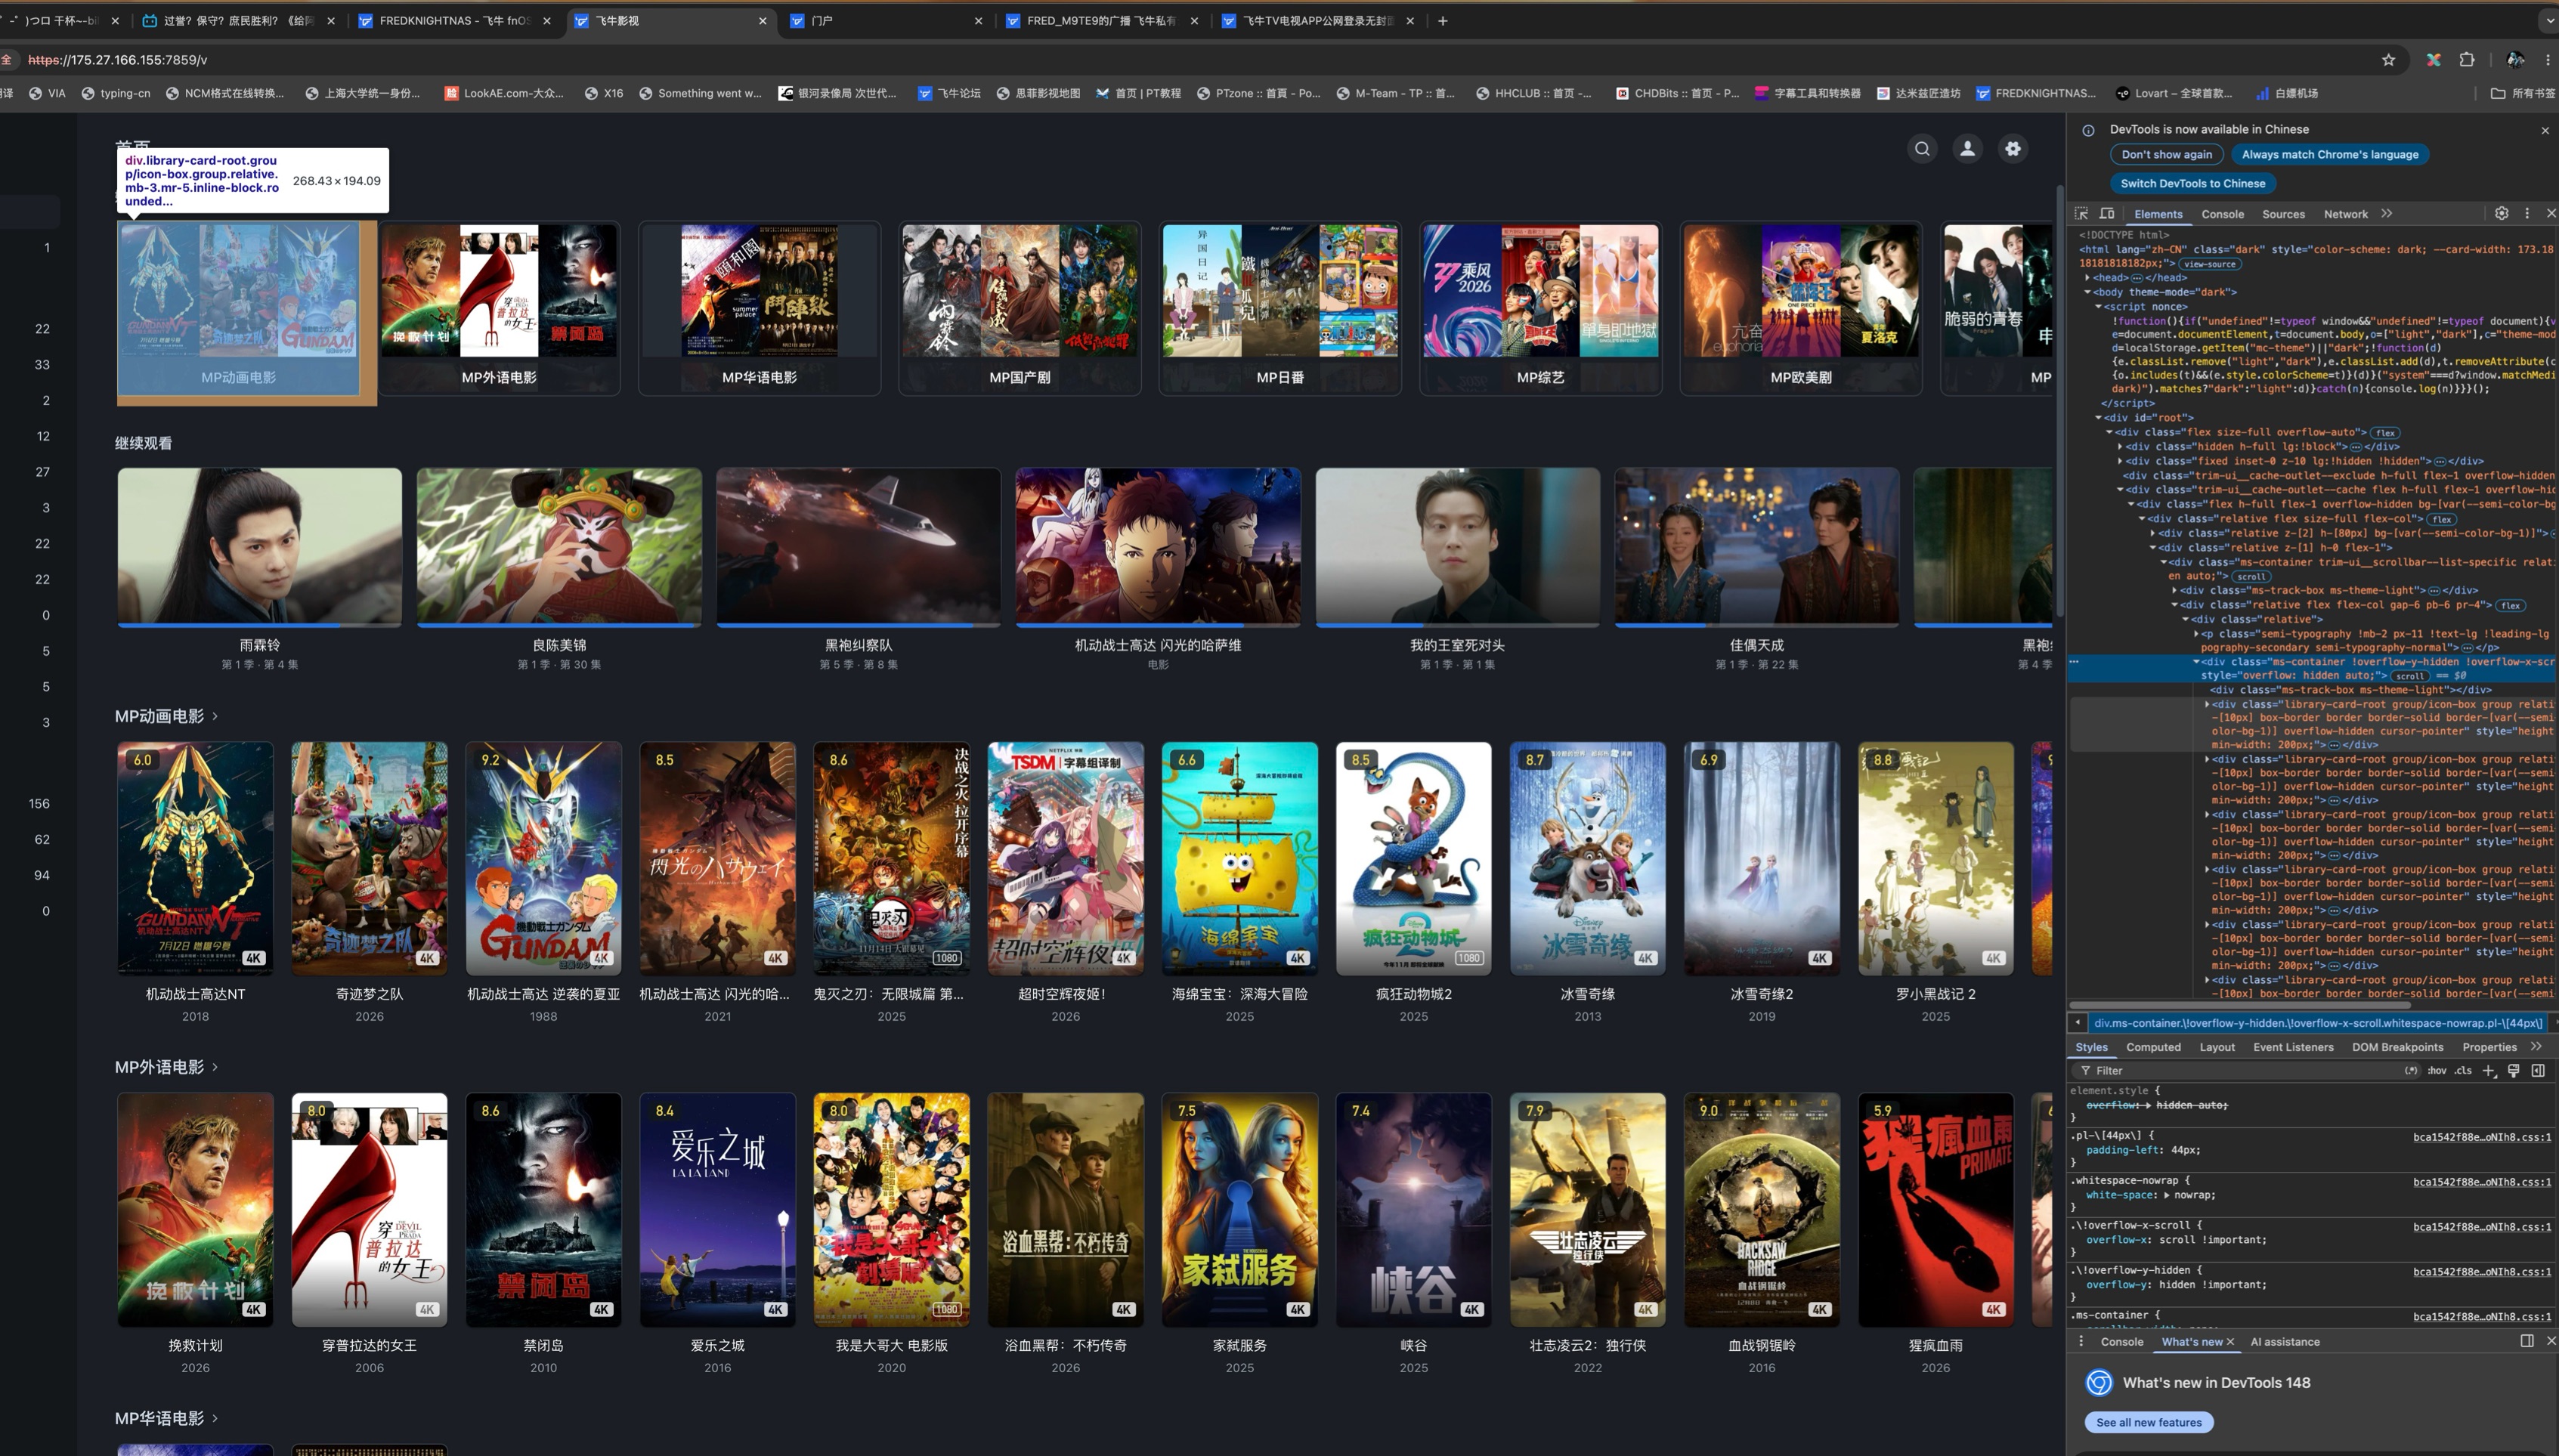Image resolution: width=2559 pixels, height=1456 pixels.
Task: Toggle the computed styles sidebar icon
Action: click(2537, 1070)
